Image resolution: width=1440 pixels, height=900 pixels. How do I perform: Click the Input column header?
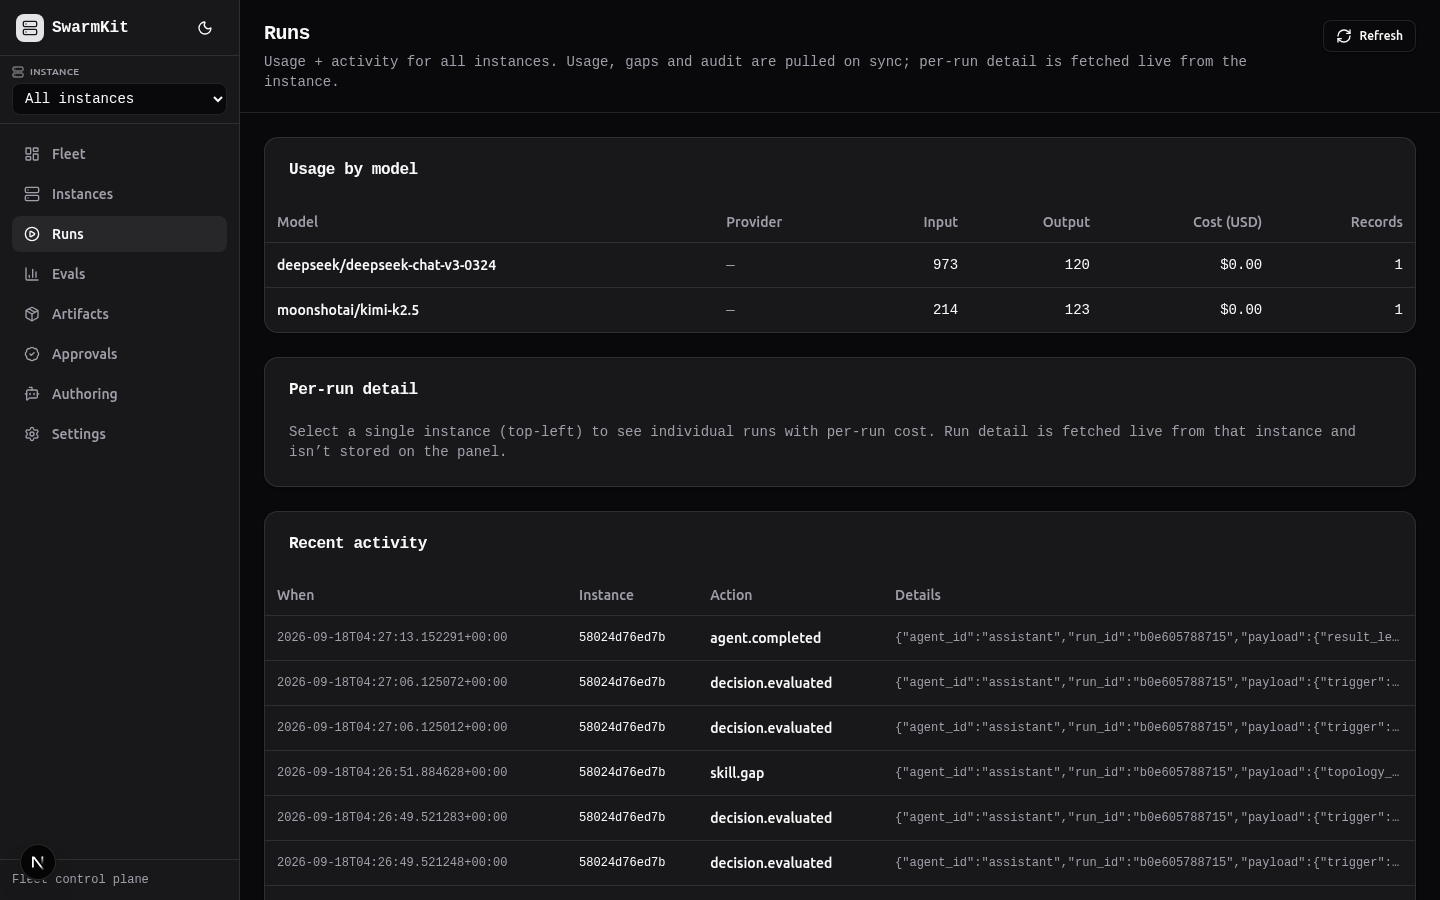[940, 222]
